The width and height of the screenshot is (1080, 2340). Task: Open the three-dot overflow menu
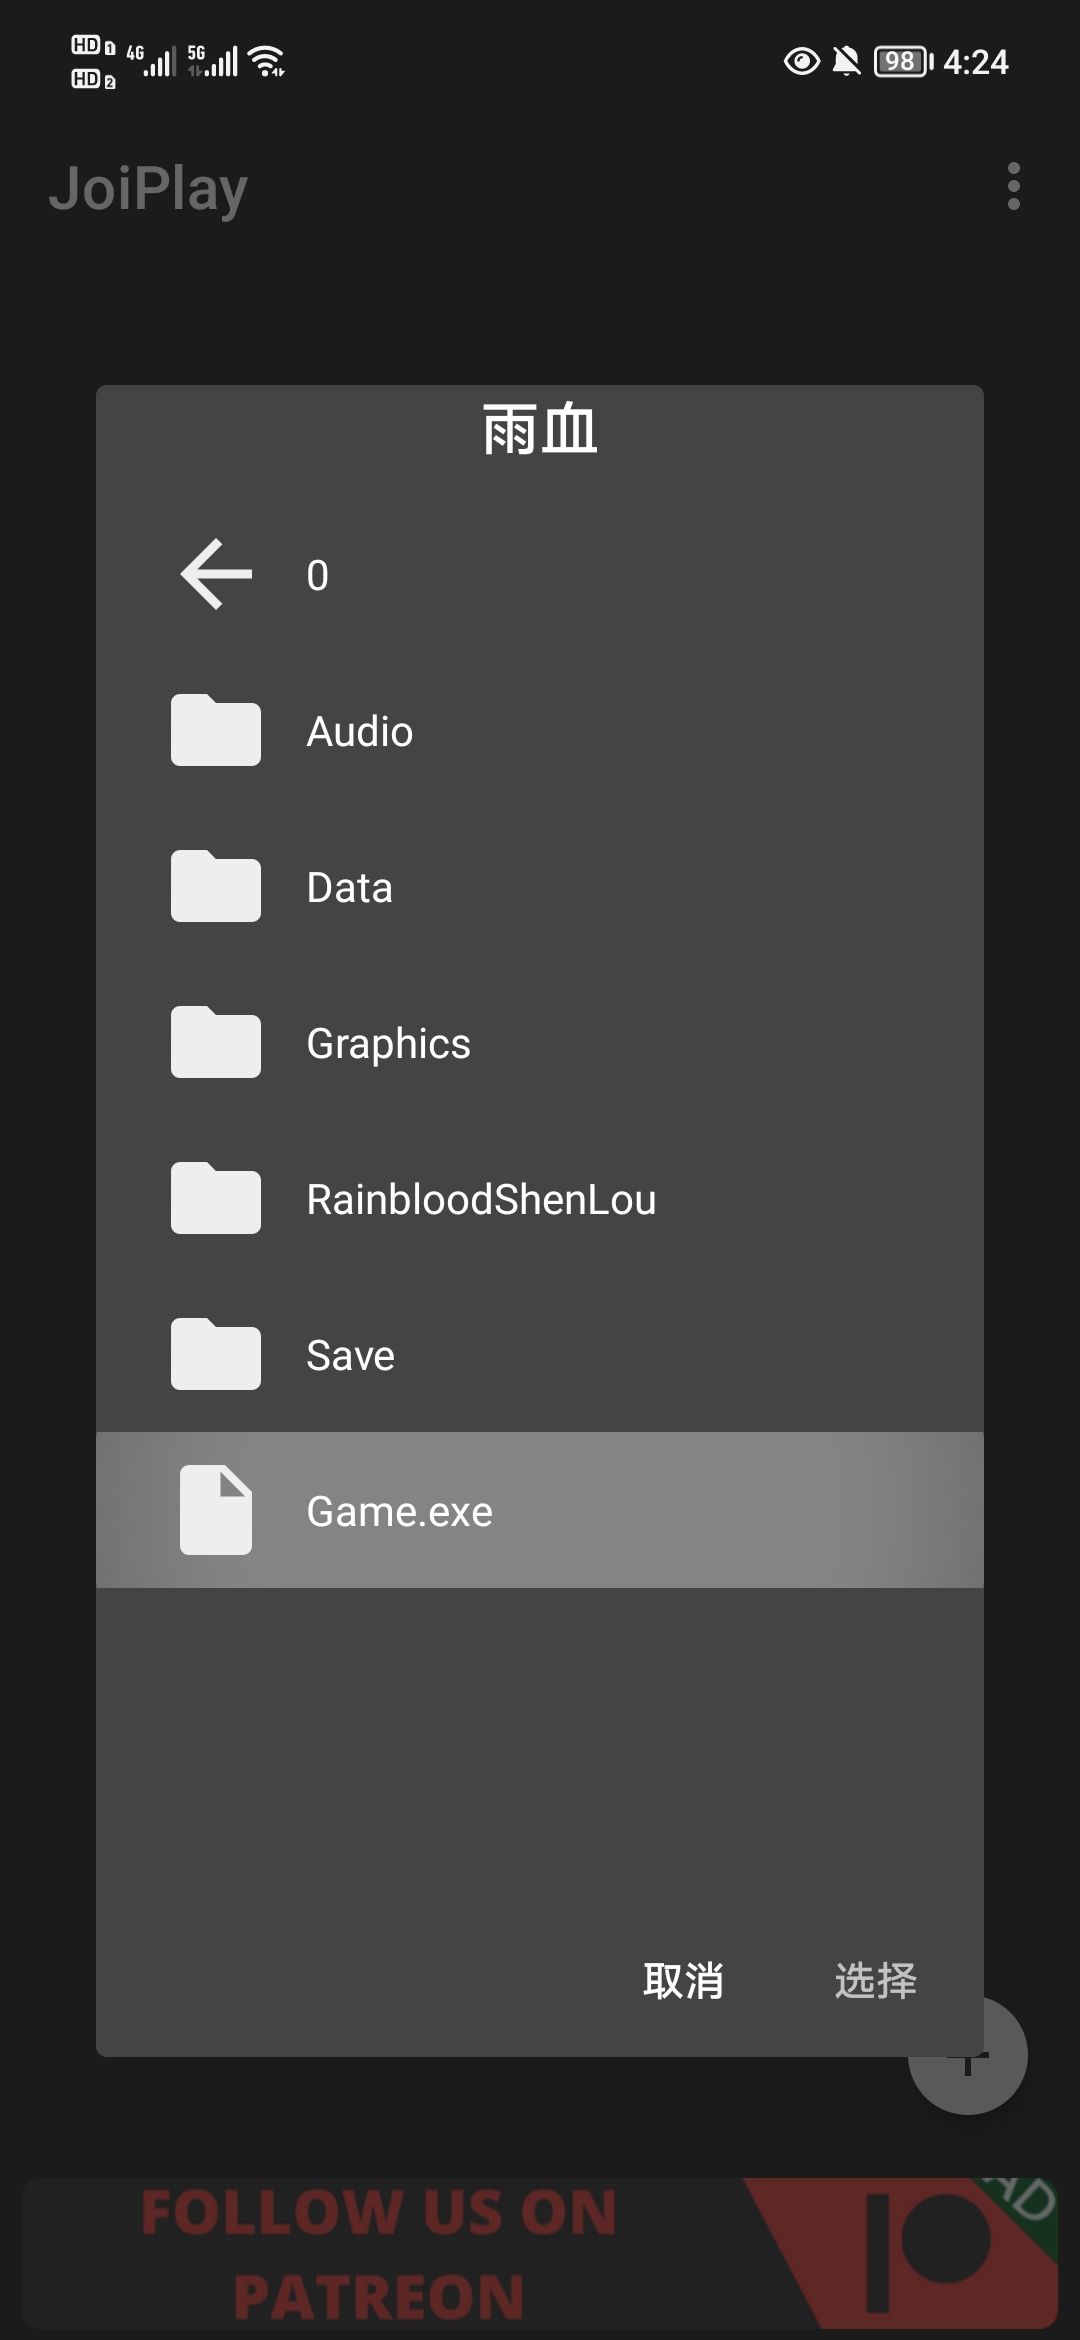[1013, 187]
